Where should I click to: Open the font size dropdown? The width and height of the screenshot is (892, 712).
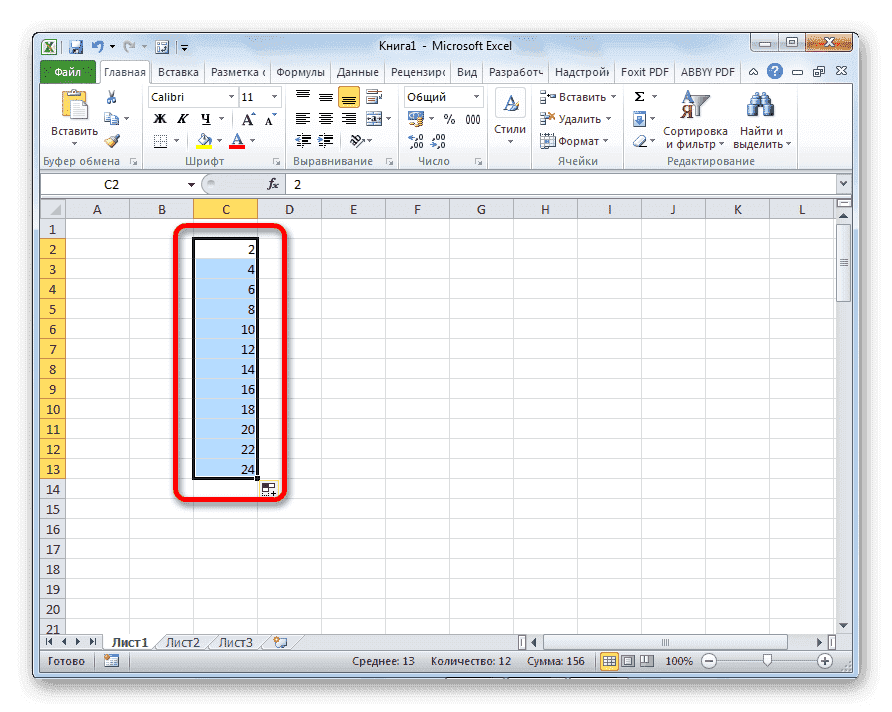273,96
